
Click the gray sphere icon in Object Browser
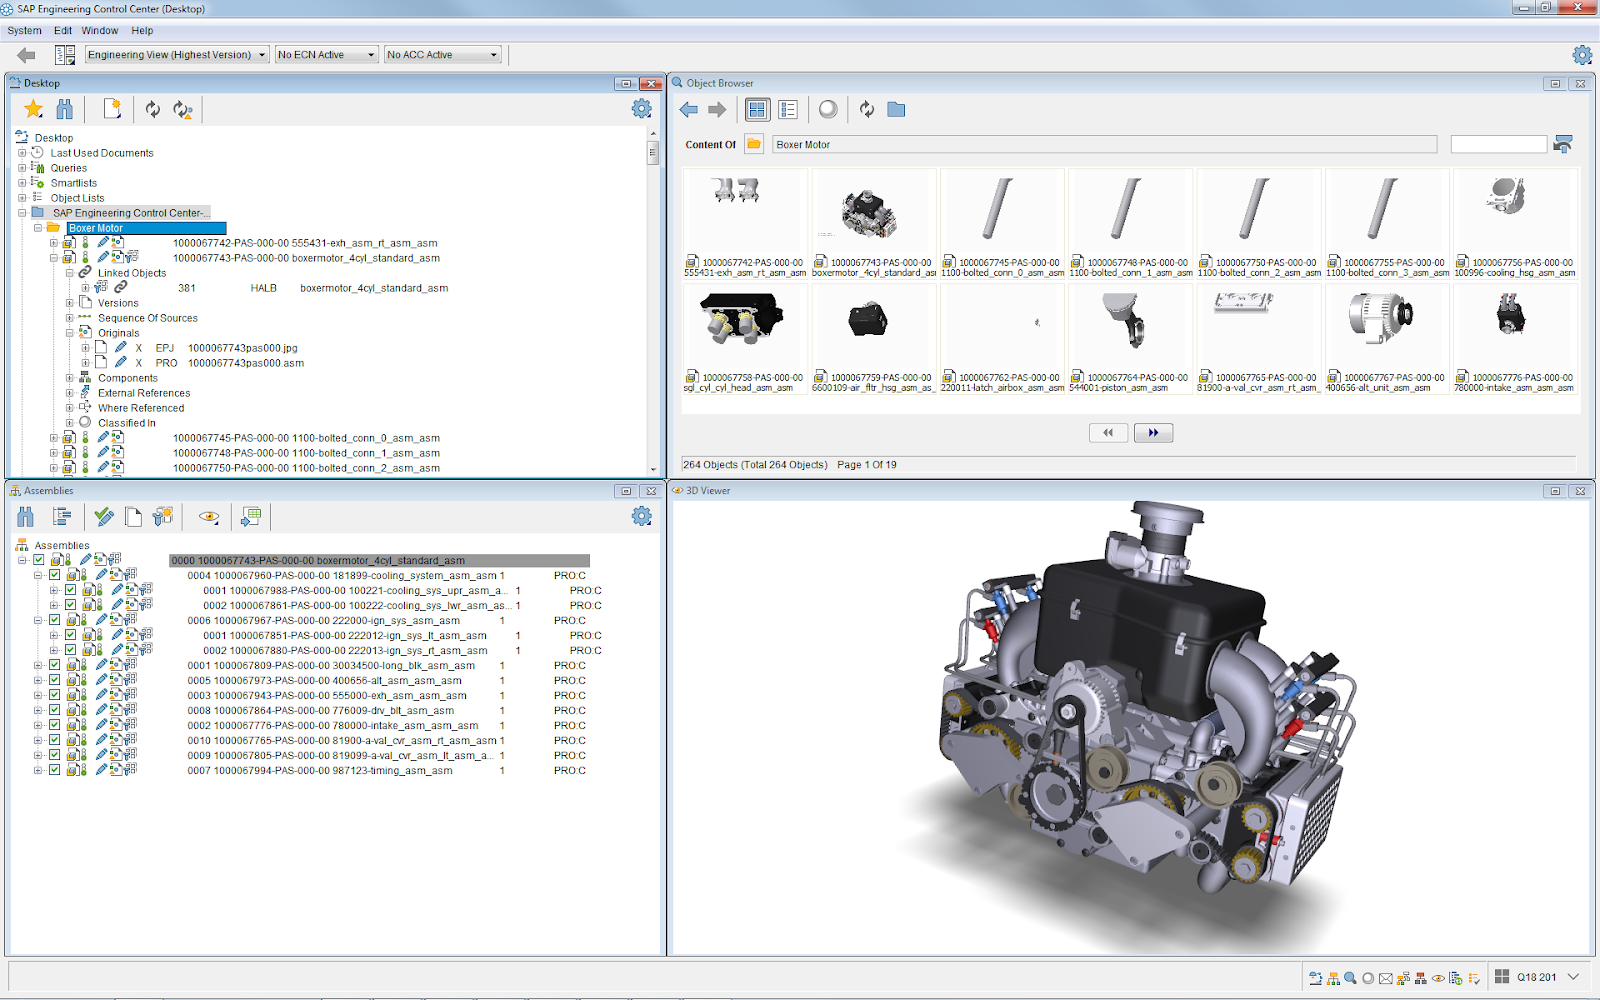pos(828,109)
